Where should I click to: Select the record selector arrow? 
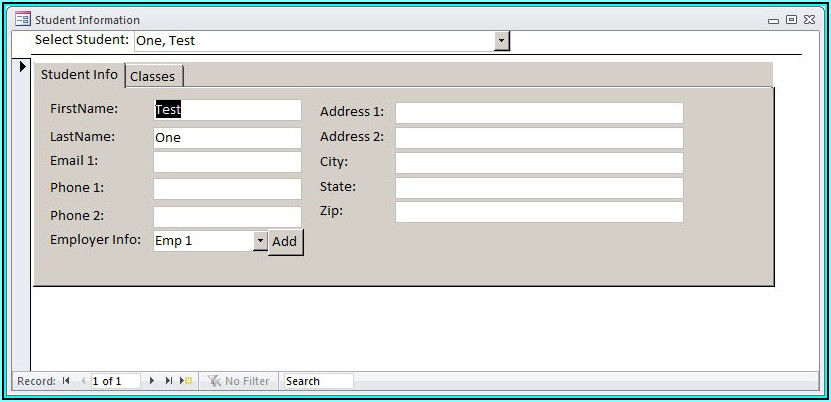[22, 67]
